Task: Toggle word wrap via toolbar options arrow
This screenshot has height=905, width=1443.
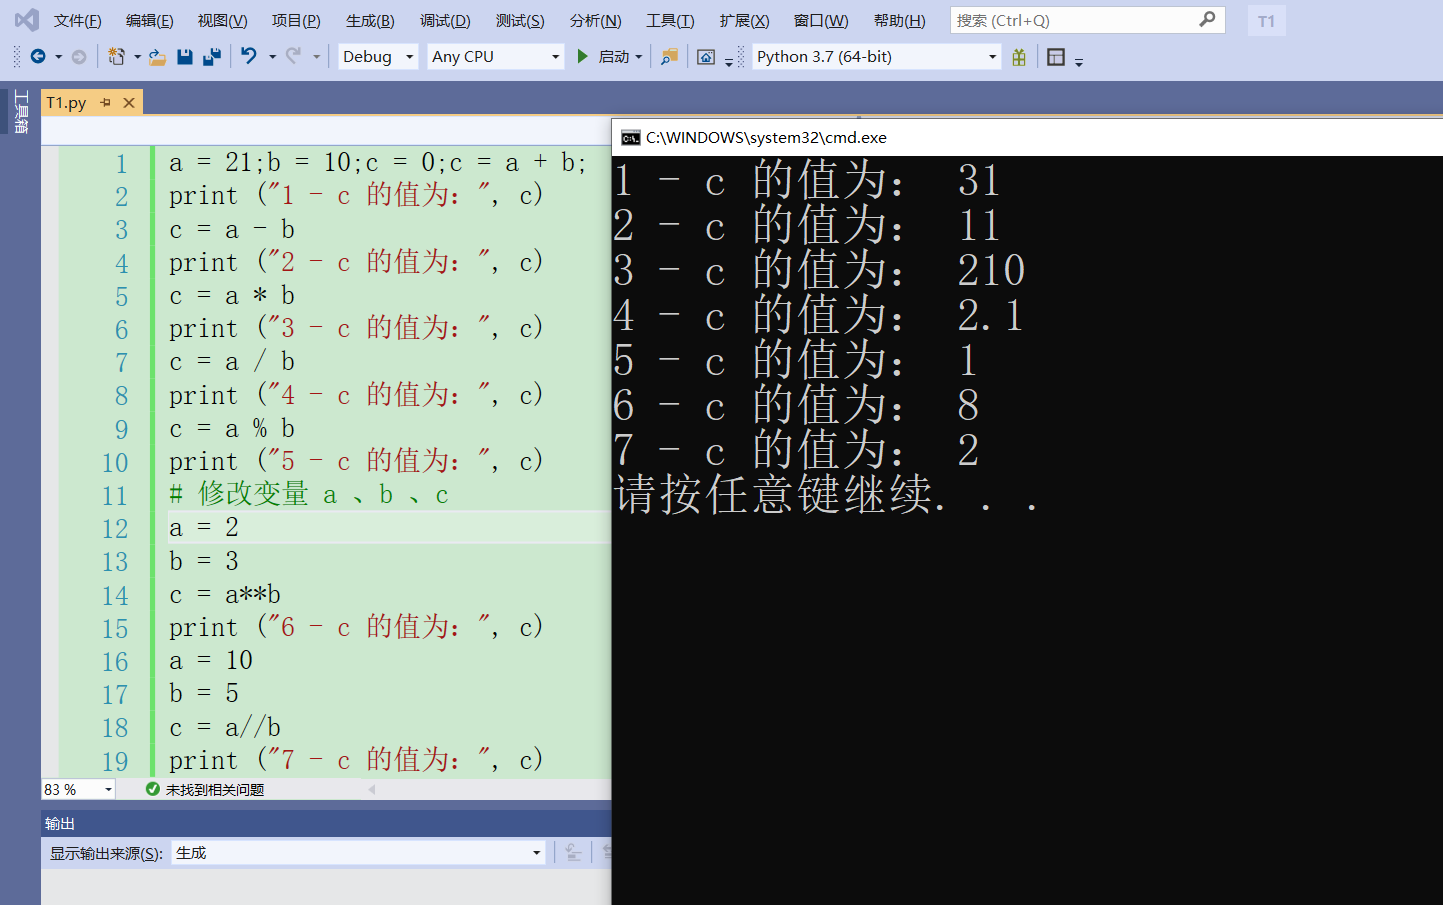Action: coord(1077,60)
